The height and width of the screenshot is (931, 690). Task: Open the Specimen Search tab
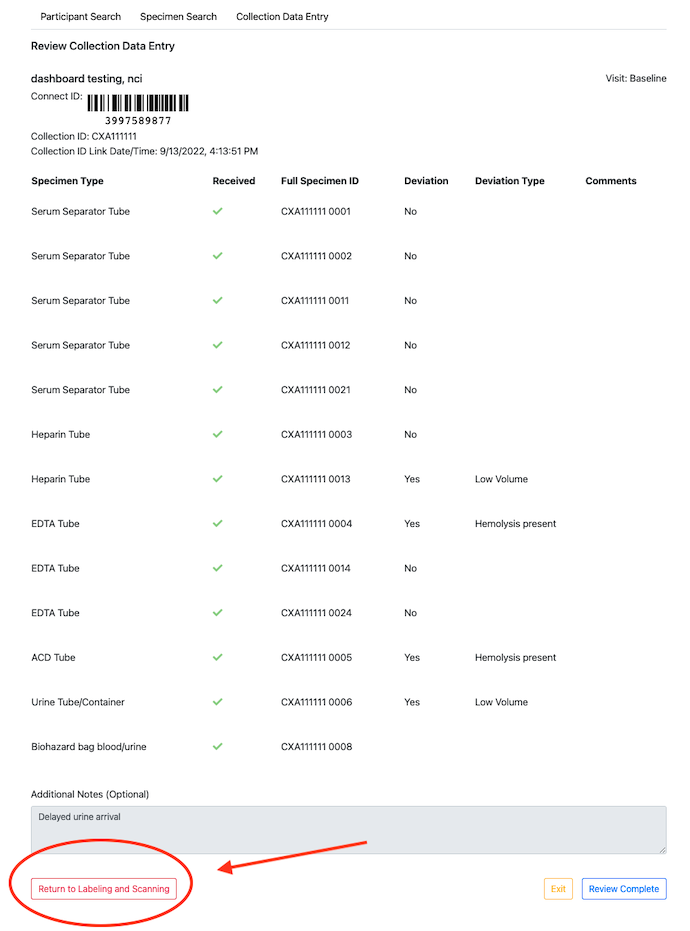pyautogui.click(x=178, y=16)
